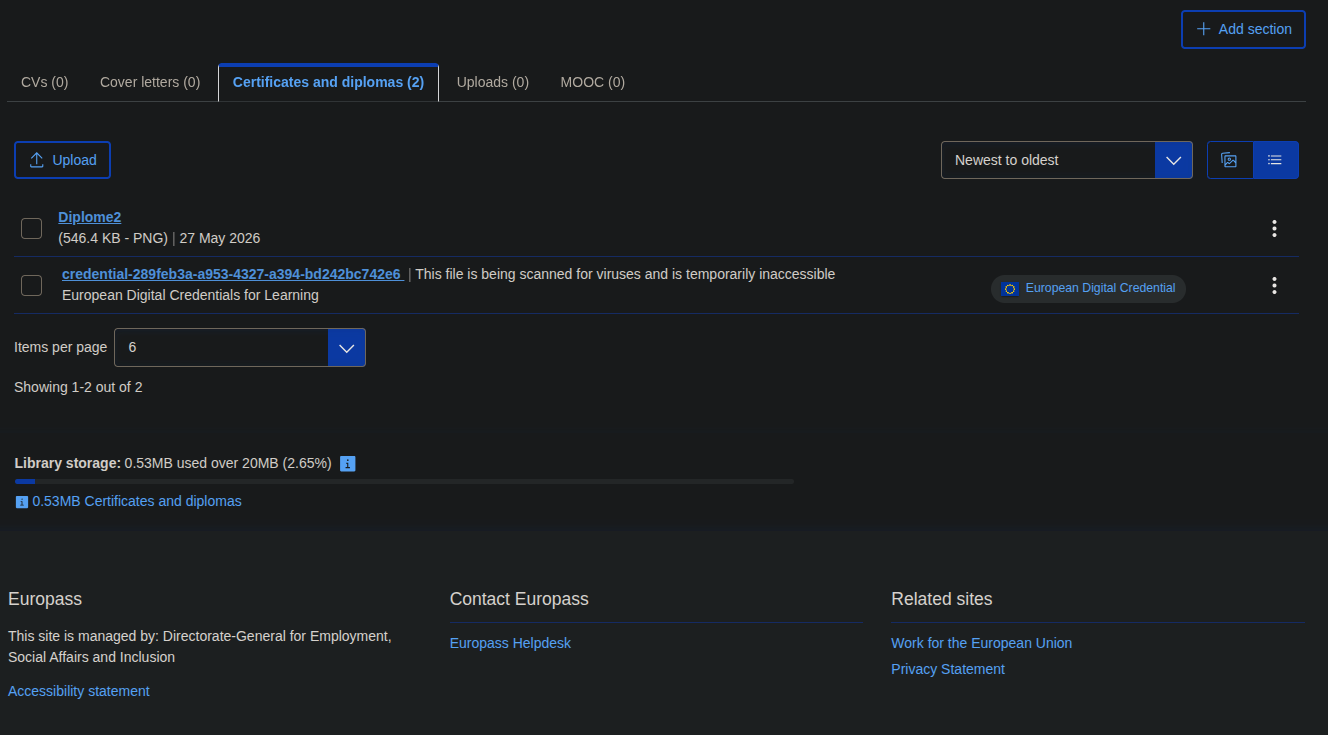Click the '27 May 2026' date text
This screenshot has height=735, width=1328.
[220, 238]
